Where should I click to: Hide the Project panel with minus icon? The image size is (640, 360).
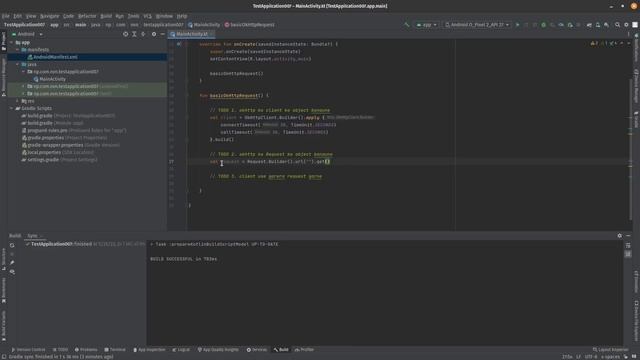coord(162,34)
